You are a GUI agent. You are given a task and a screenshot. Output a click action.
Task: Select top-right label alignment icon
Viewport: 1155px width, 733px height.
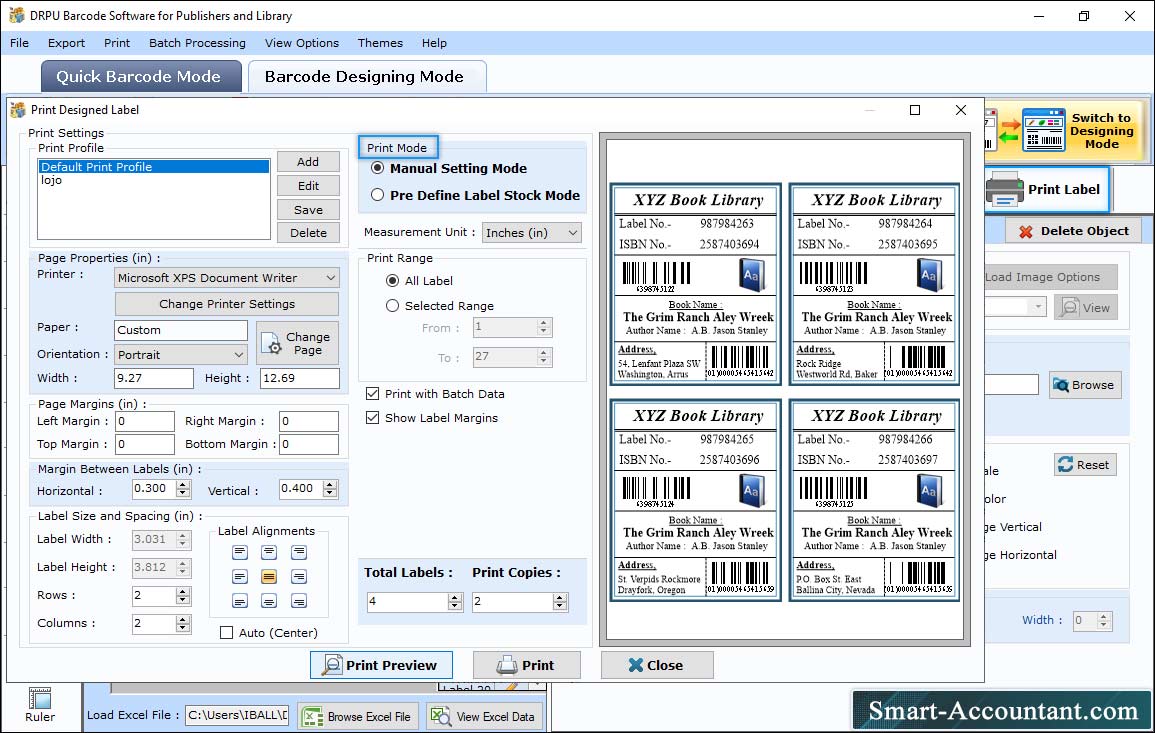[298, 553]
